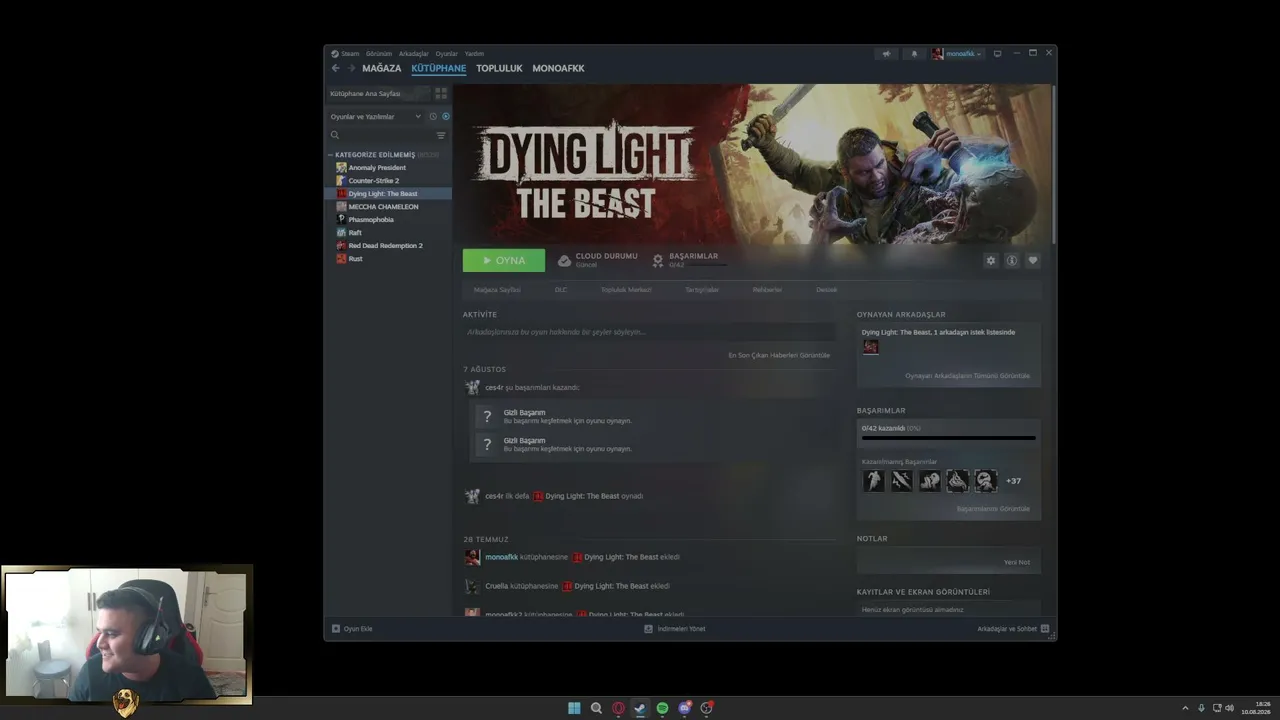The image size is (1280, 720).
Task: Click the achievements icon beside Başarımlar
Action: 657,260
